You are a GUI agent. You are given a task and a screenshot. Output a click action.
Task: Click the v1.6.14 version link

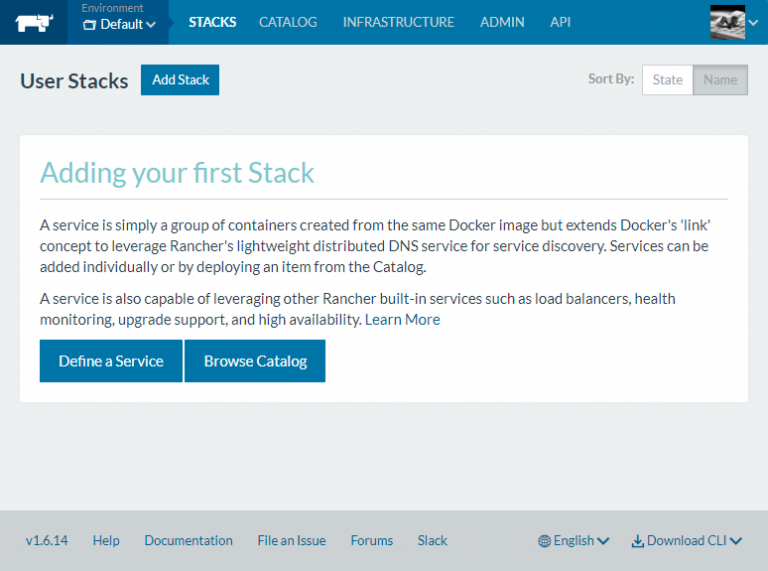[x=47, y=541]
